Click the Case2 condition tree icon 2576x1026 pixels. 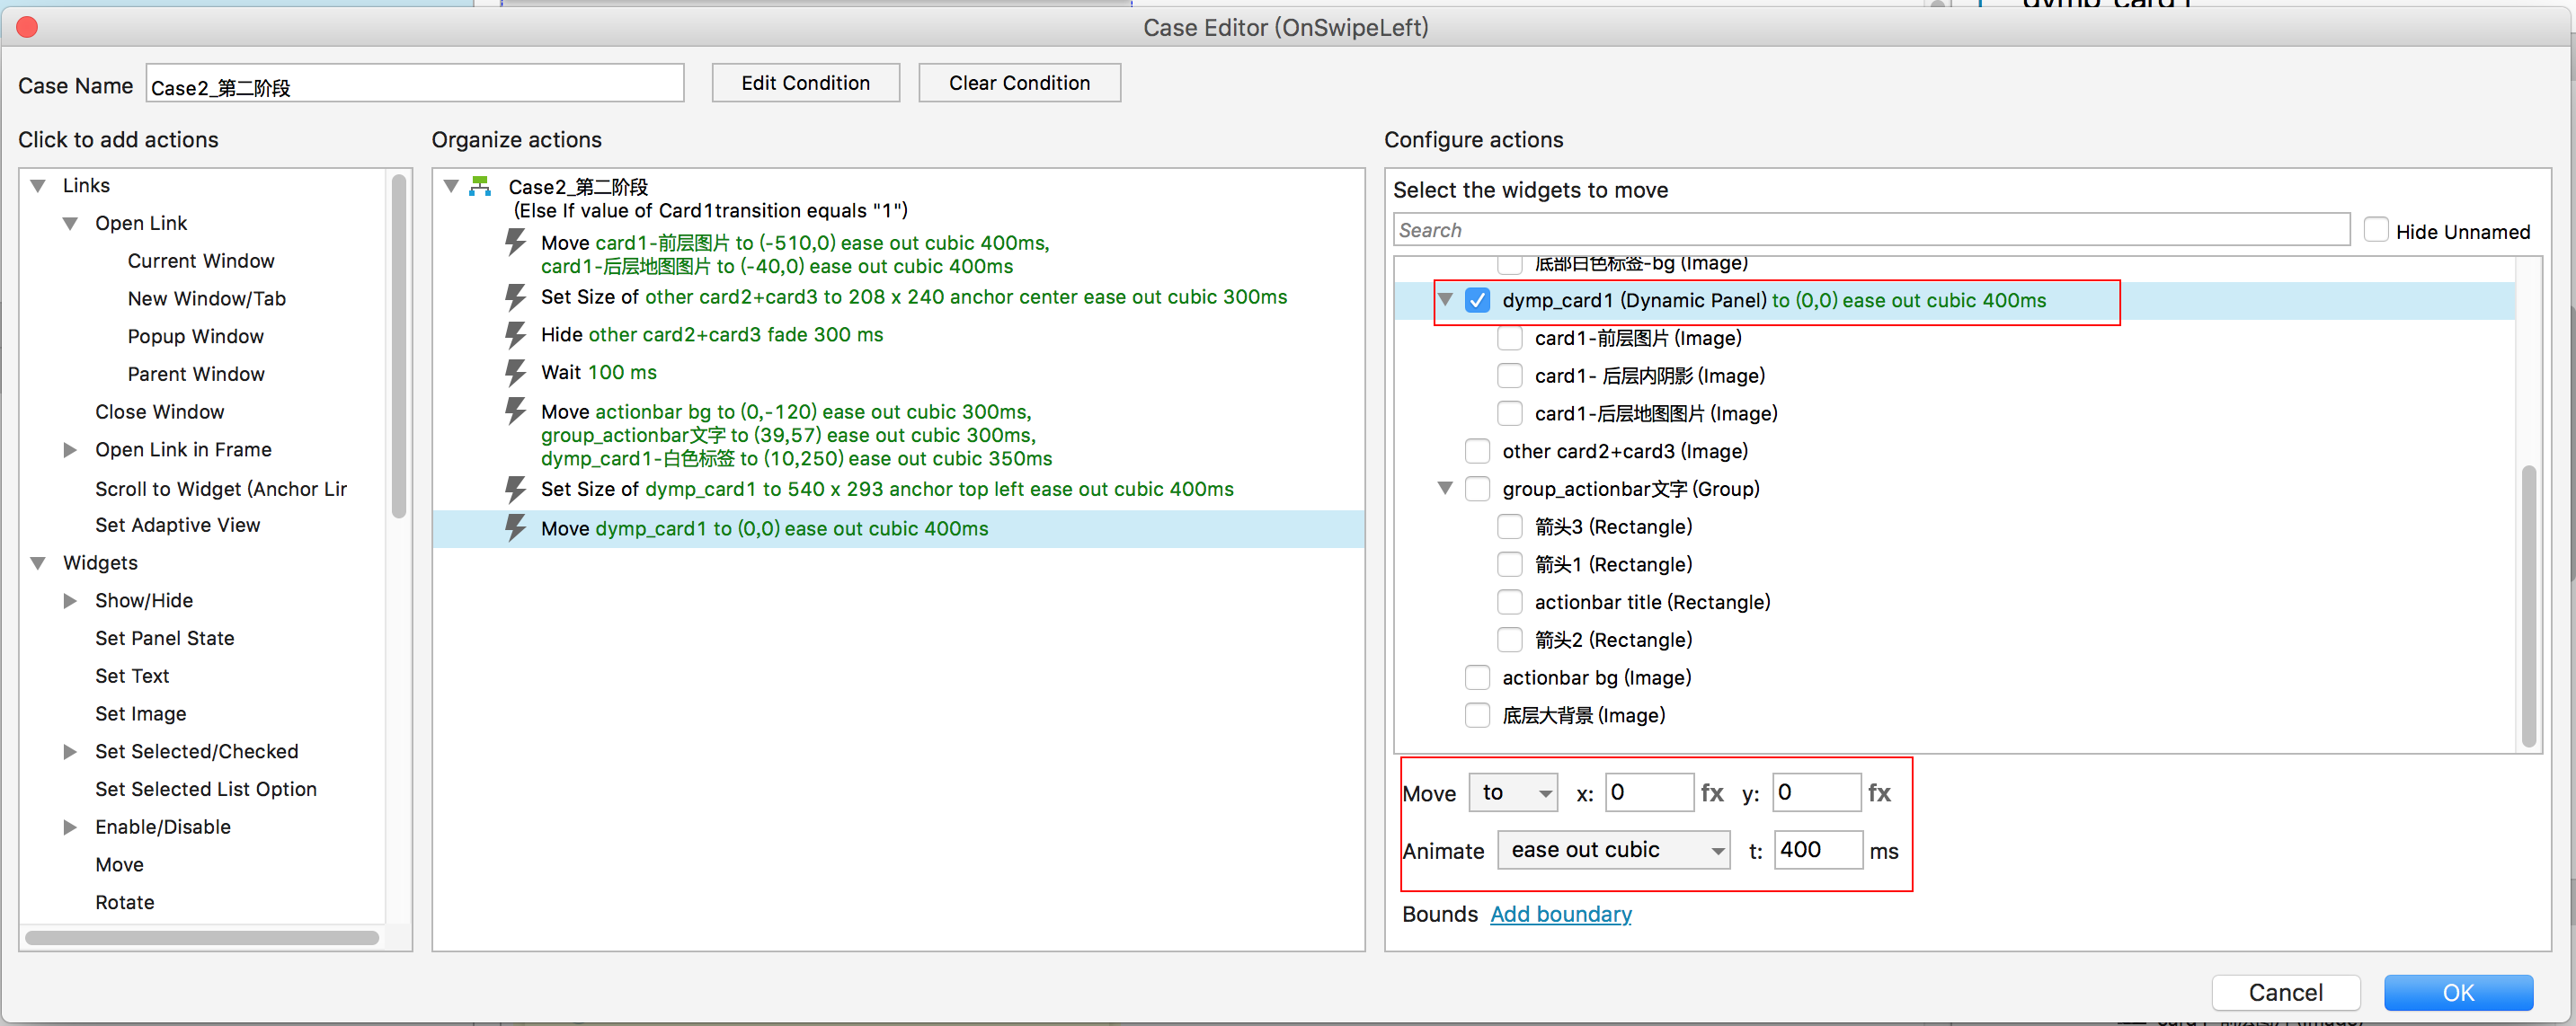(x=481, y=186)
